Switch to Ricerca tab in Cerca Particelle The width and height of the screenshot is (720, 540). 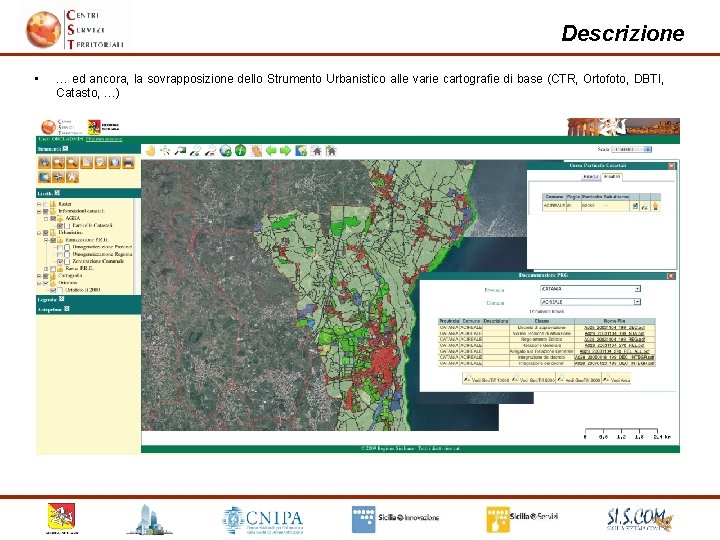pos(591,177)
